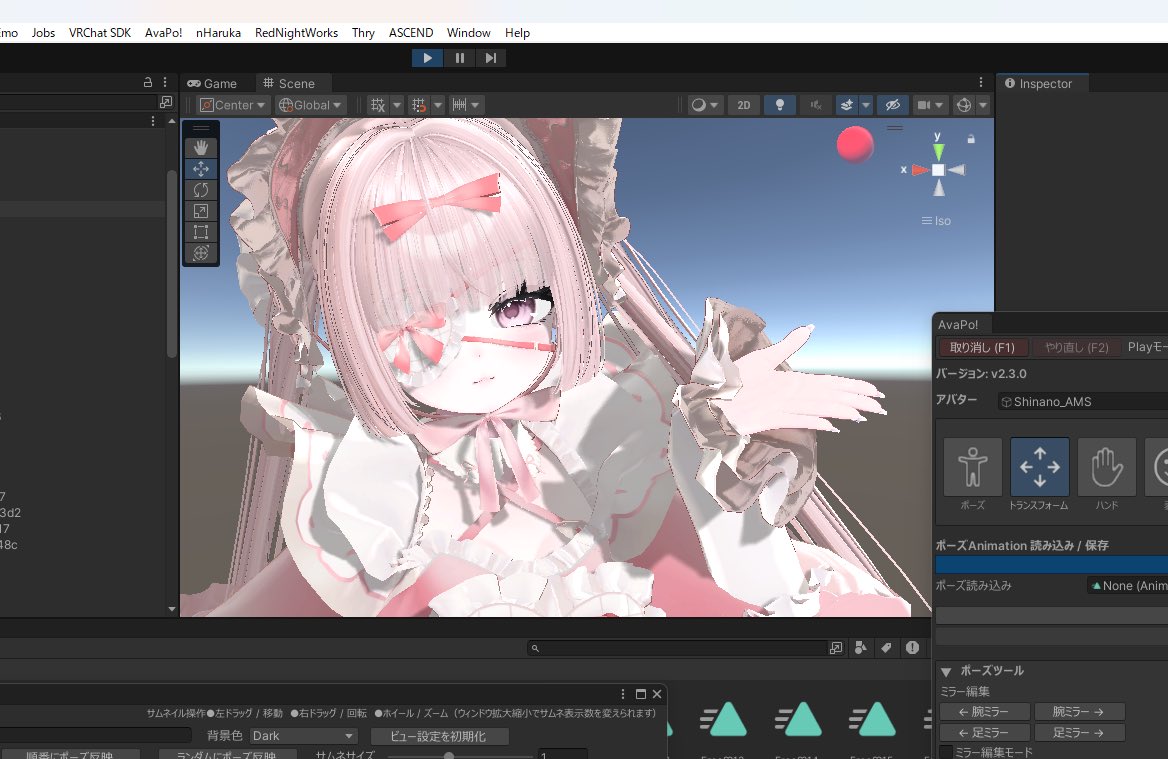The height and width of the screenshot is (759, 1168).
Task: Click the やり直し (F2) redo button
Action: [x=1076, y=347]
